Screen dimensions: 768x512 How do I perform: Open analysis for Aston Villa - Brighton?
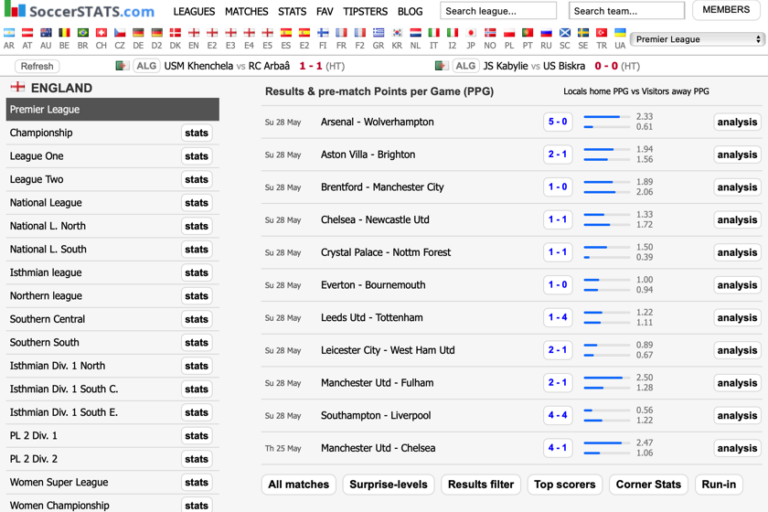pos(737,155)
